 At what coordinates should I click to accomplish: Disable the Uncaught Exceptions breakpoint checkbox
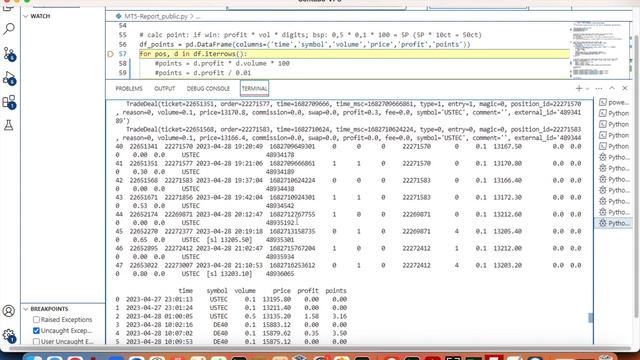click(36, 331)
